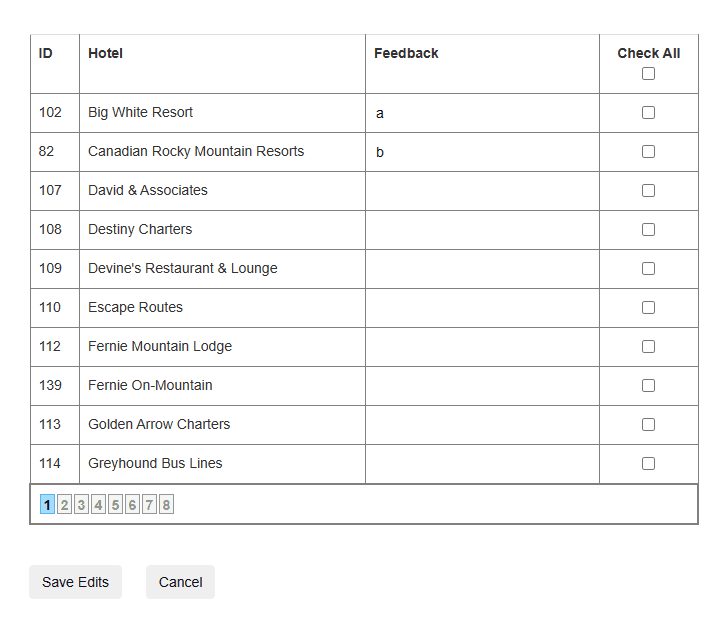The height and width of the screenshot is (620, 721).
Task: Click the Golden Arrow Charters feedback cell
Action: pyautogui.click(x=481, y=425)
